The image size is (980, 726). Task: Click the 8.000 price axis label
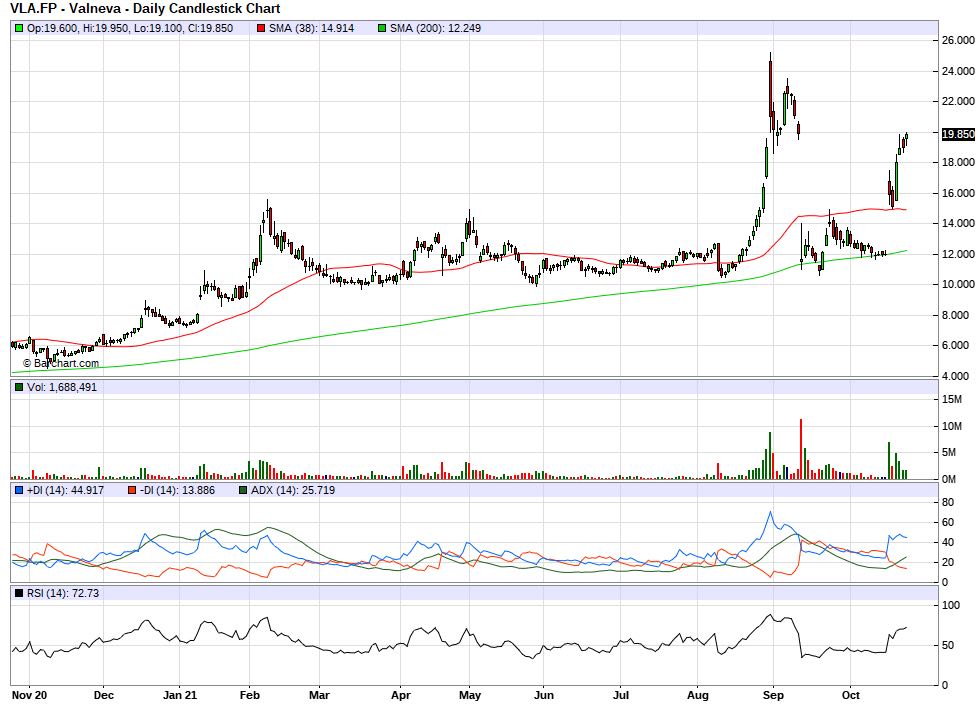point(956,316)
